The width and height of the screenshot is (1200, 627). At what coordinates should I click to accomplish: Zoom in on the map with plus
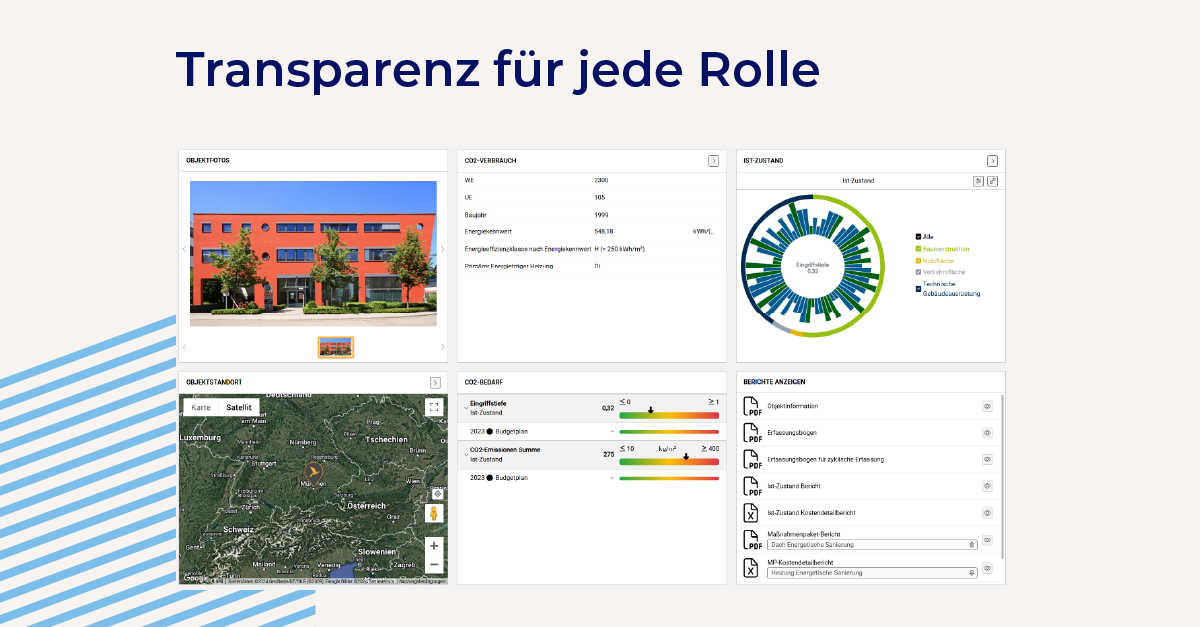tap(434, 546)
